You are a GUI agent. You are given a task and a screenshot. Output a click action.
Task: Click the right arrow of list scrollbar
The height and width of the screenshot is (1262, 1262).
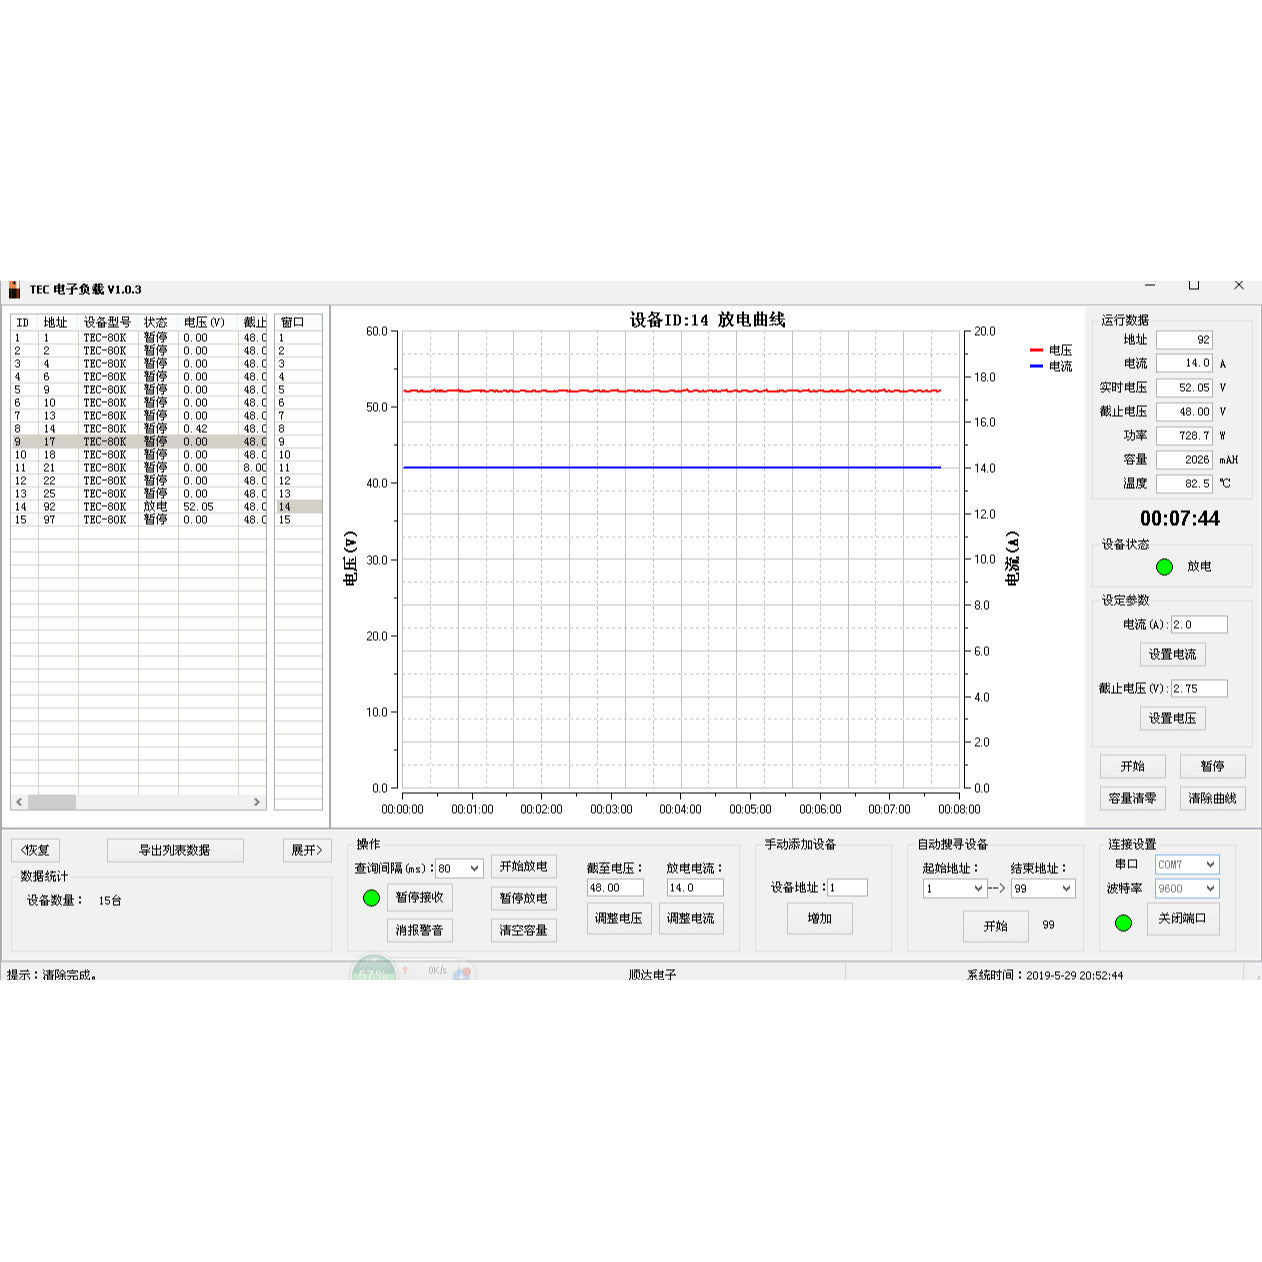pyautogui.click(x=257, y=802)
